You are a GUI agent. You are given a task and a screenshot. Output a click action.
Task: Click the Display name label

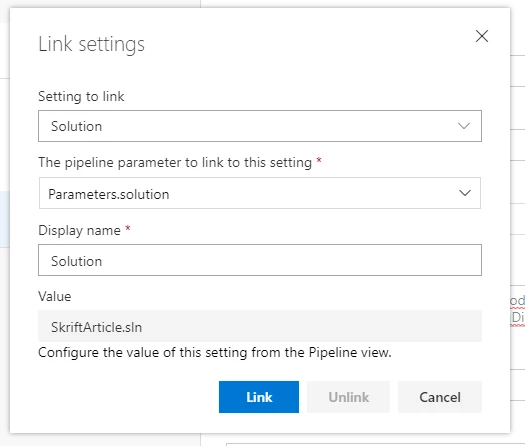79,230
